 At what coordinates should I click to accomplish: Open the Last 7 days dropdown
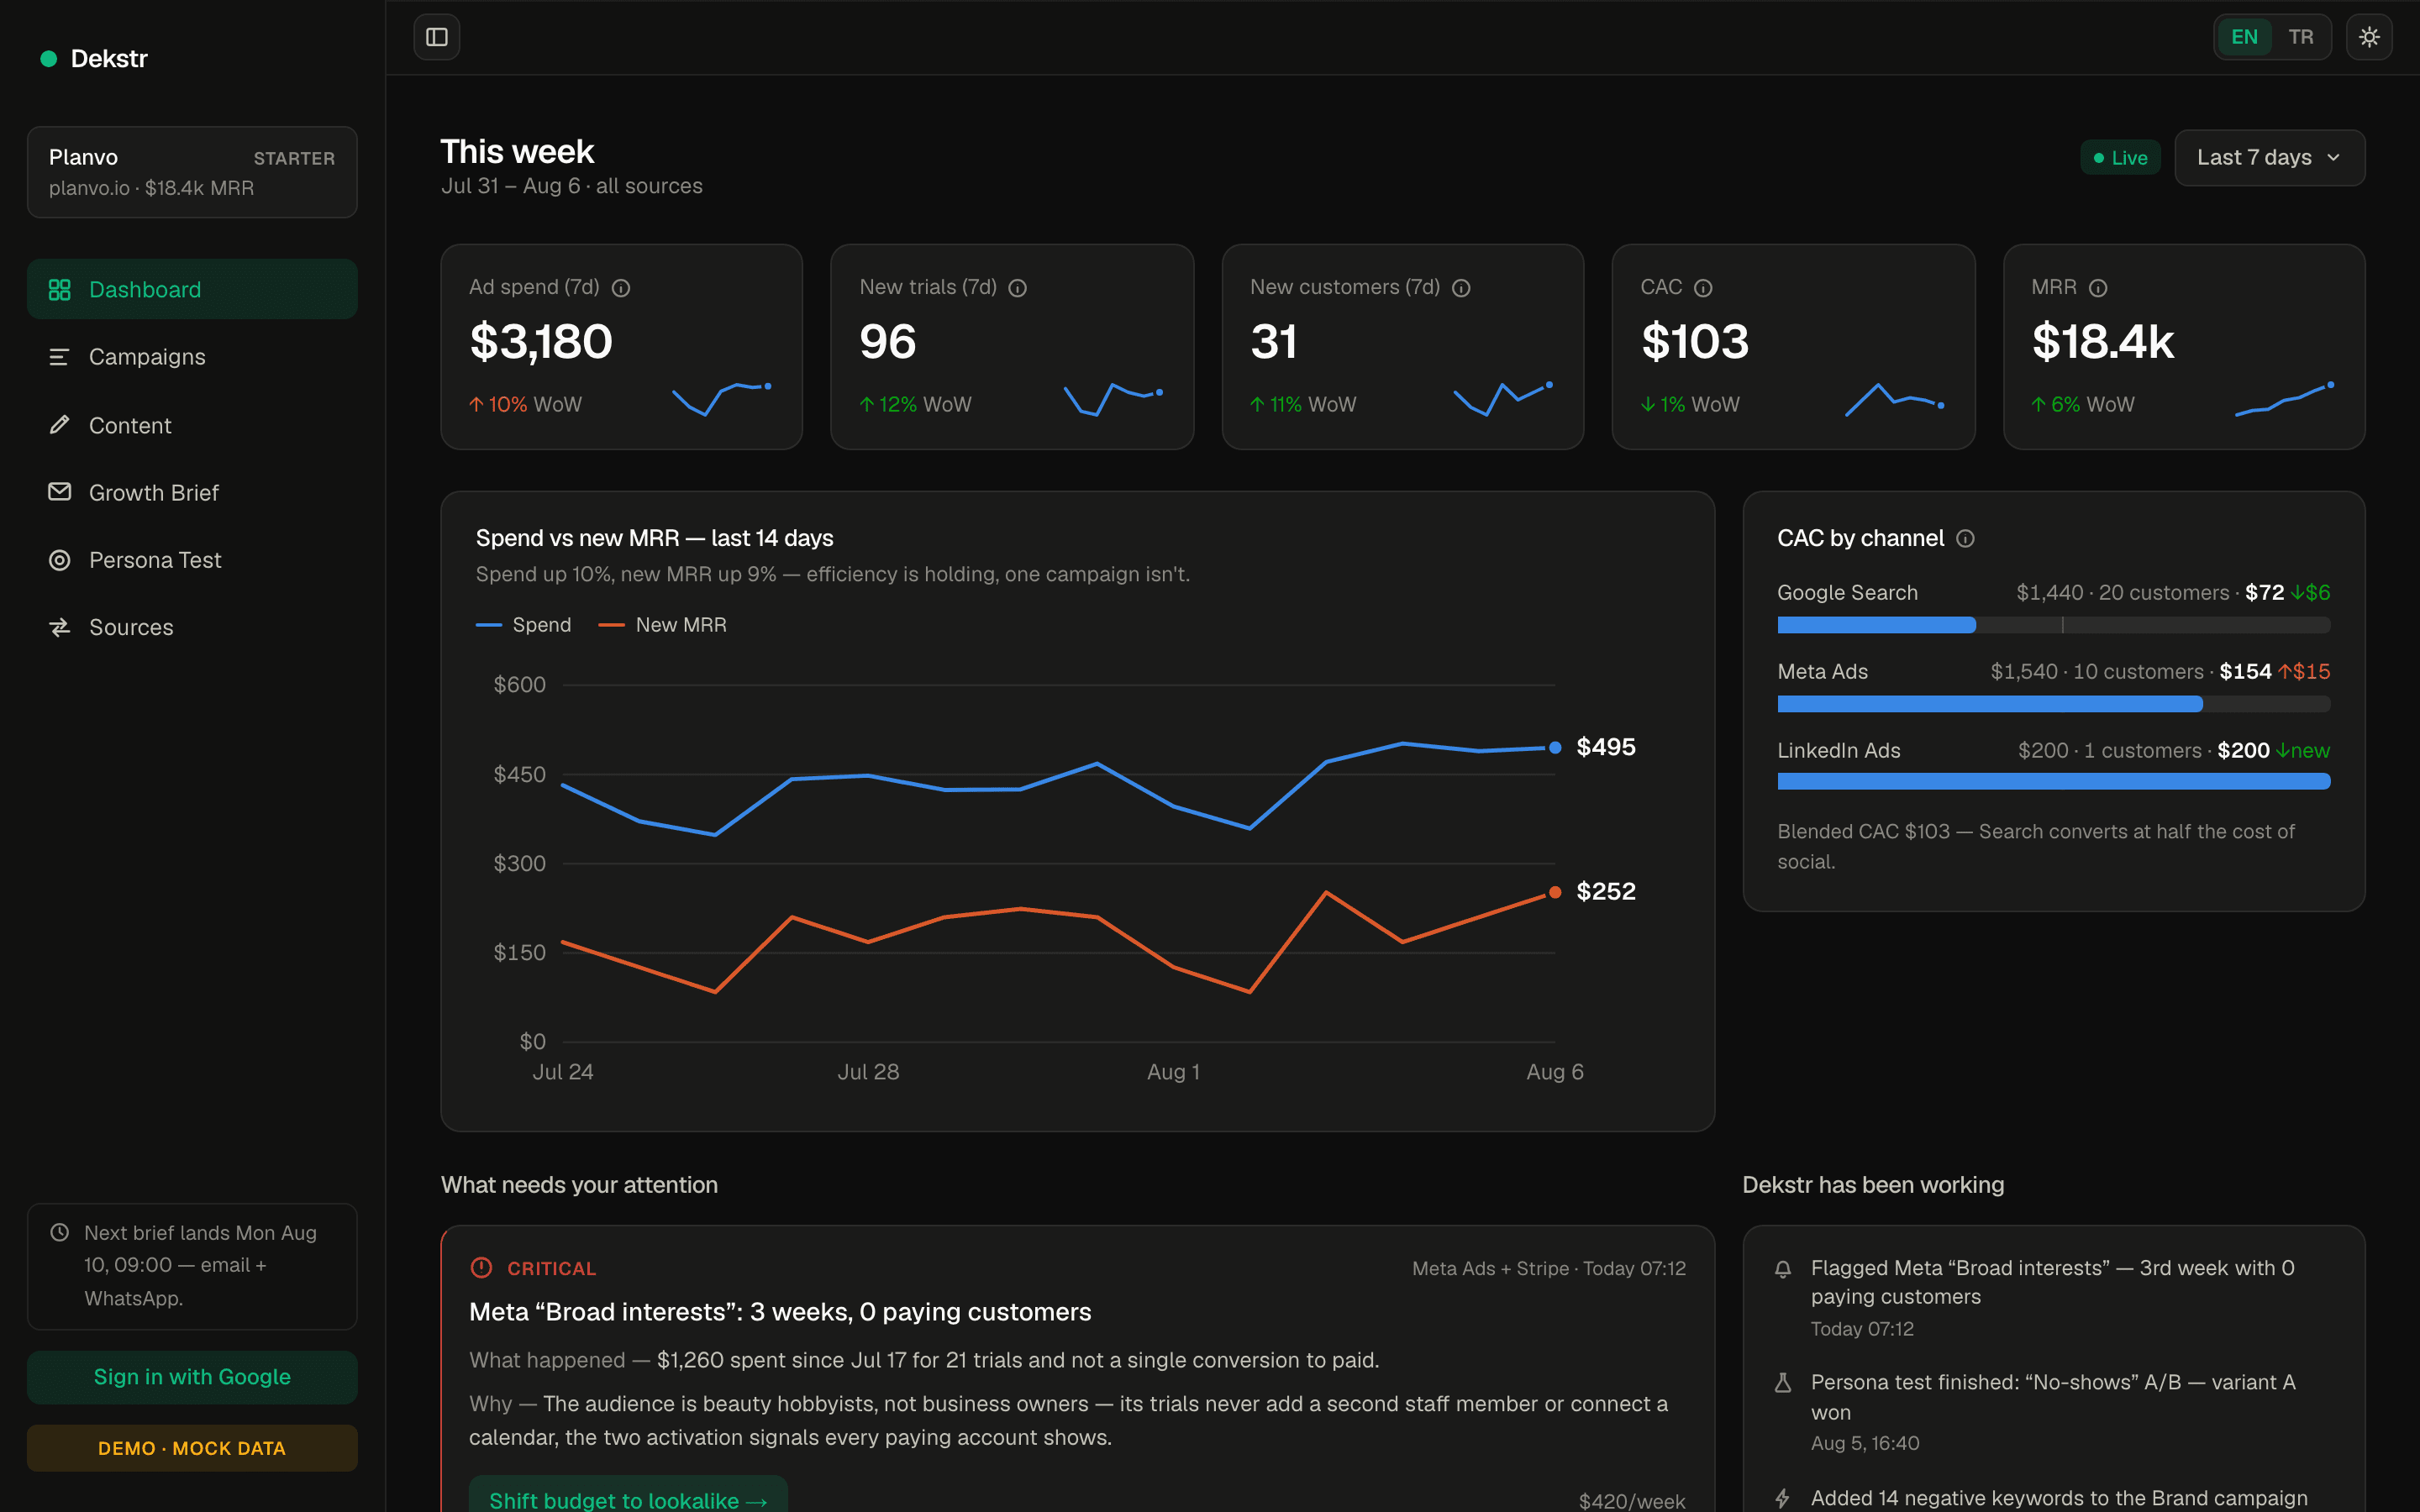(2269, 158)
